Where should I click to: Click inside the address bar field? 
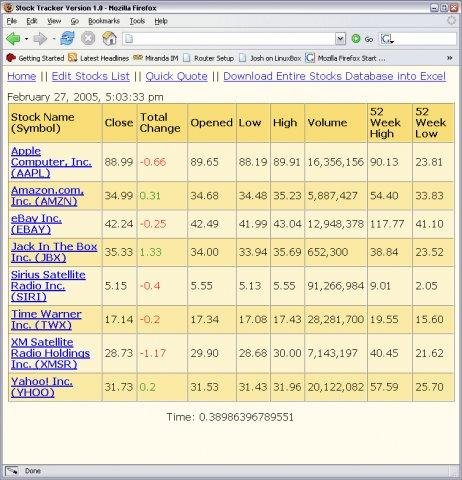[x=233, y=39]
